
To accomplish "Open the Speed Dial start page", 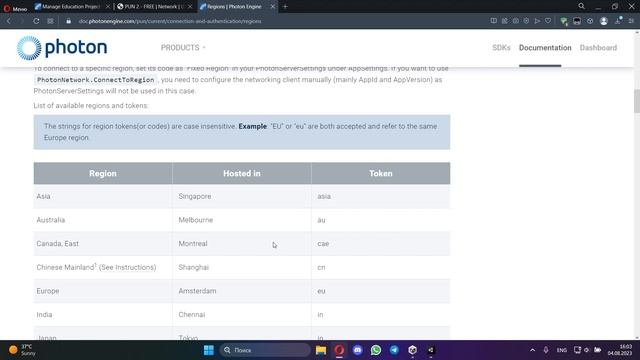I will [50, 21].
